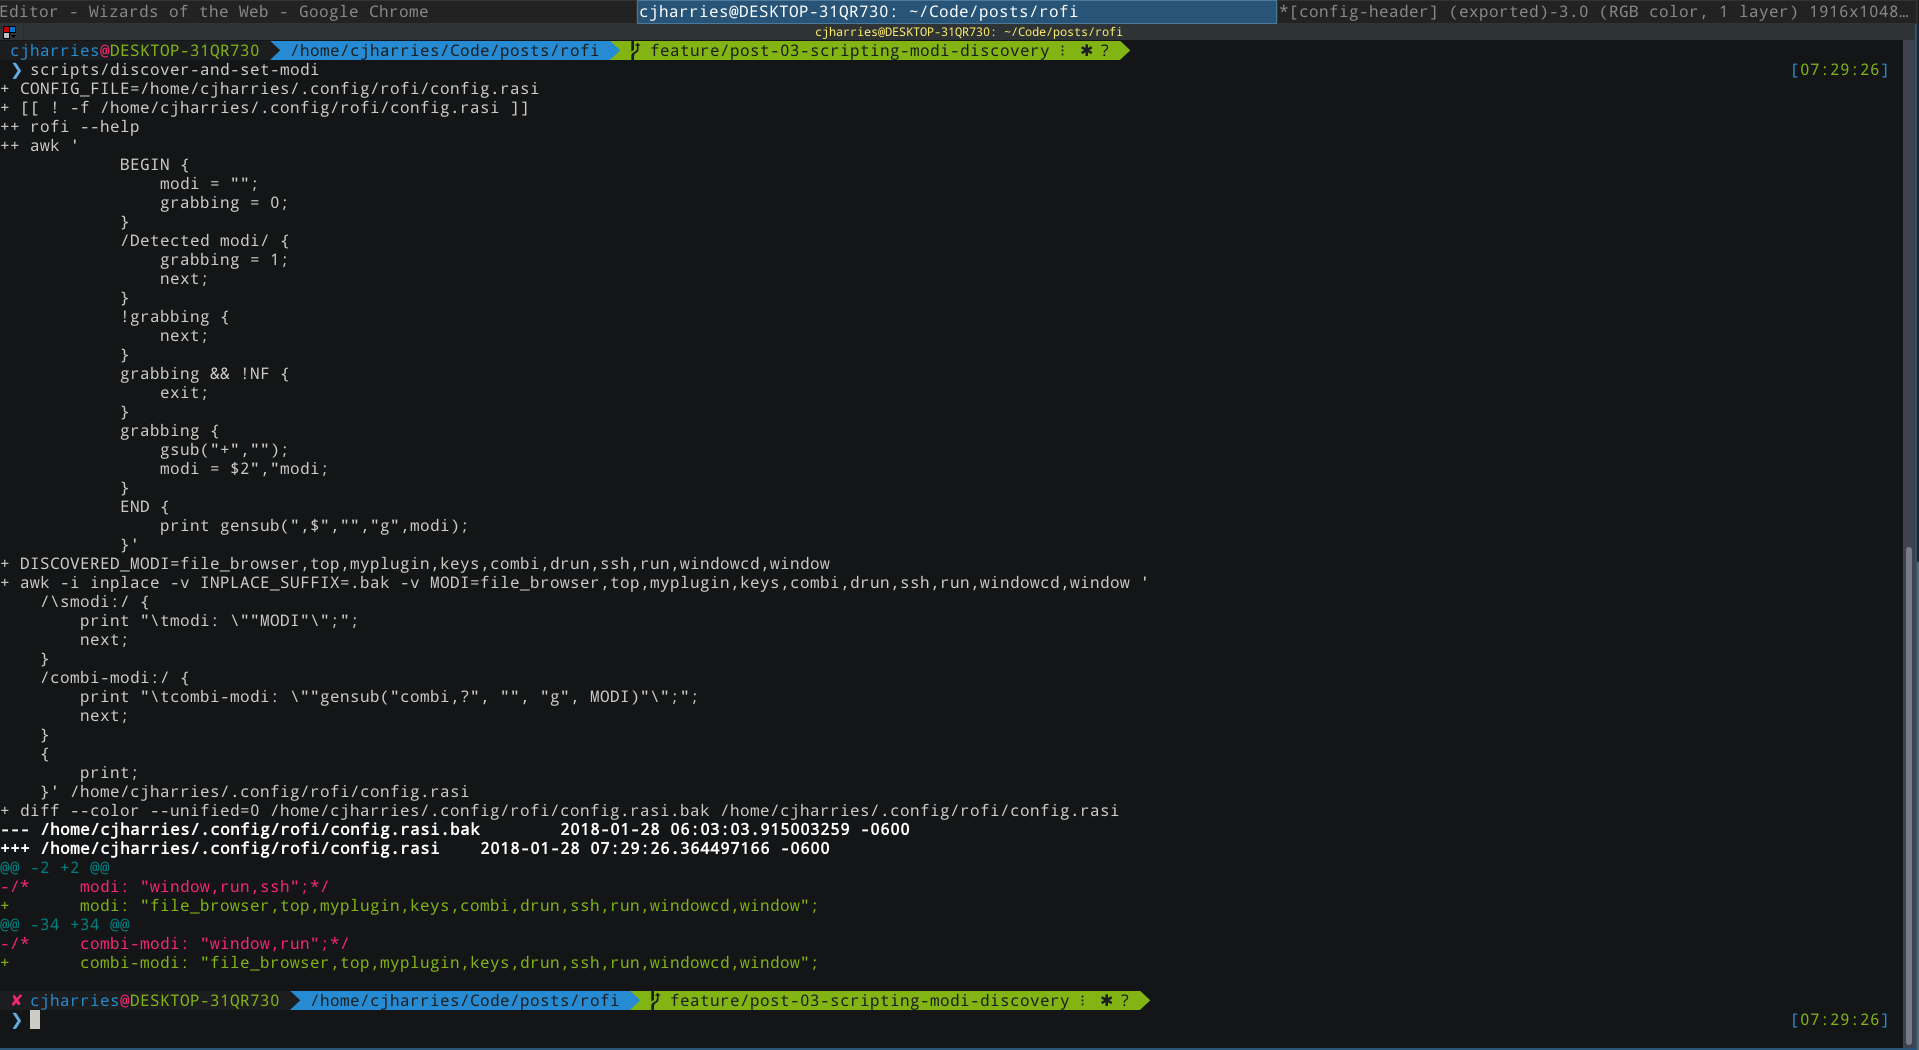
Task: Select the cjharries terminal window tab
Action: coord(957,11)
